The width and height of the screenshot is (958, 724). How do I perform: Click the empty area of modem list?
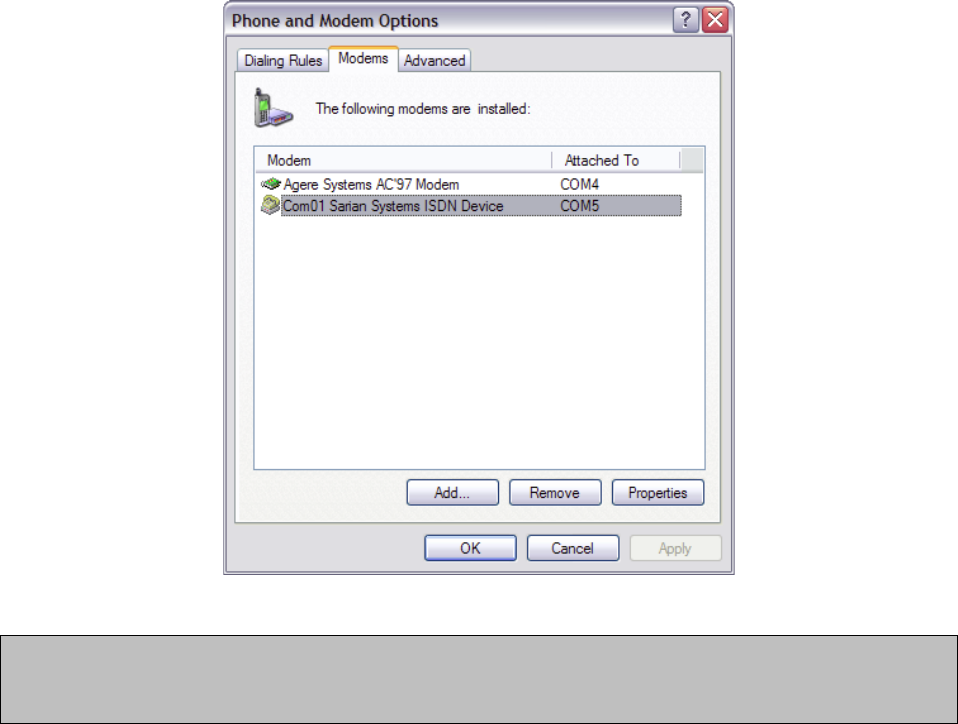[x=480, y=342]
